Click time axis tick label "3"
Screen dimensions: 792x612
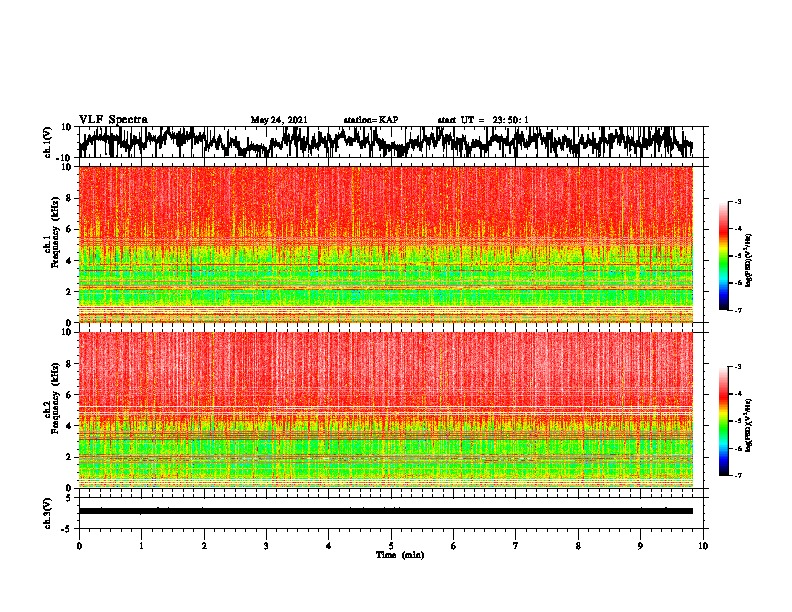pos(266,546)
